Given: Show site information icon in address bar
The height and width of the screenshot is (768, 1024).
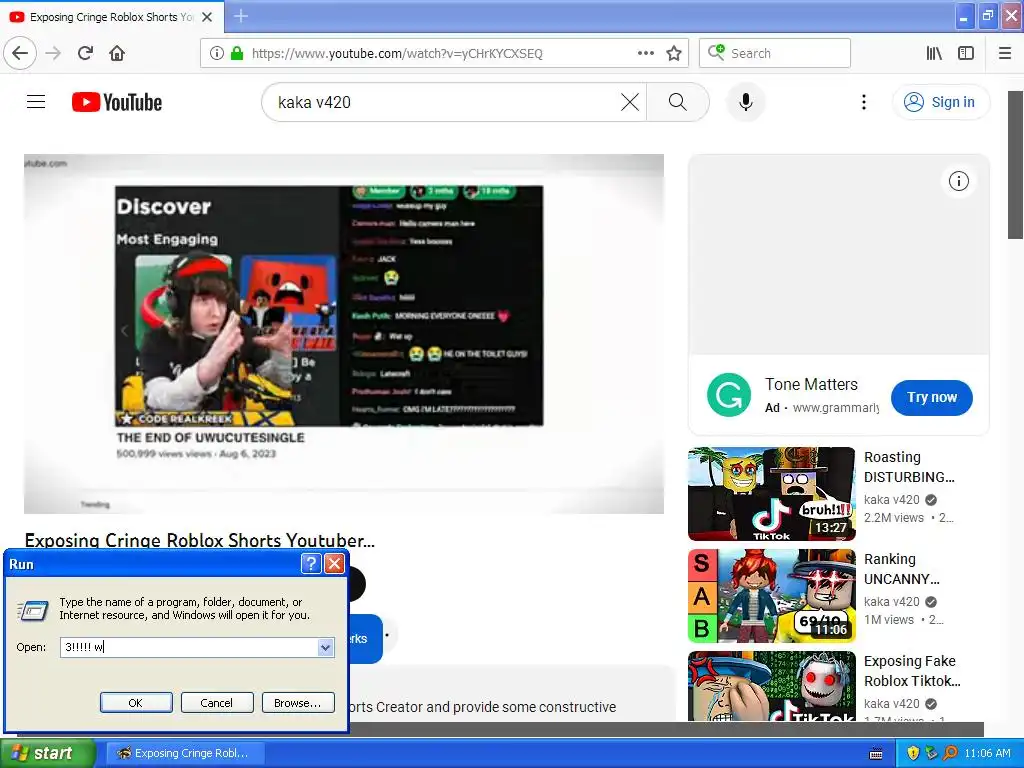Looking at the screenshot, I should [x=217, y=53].
